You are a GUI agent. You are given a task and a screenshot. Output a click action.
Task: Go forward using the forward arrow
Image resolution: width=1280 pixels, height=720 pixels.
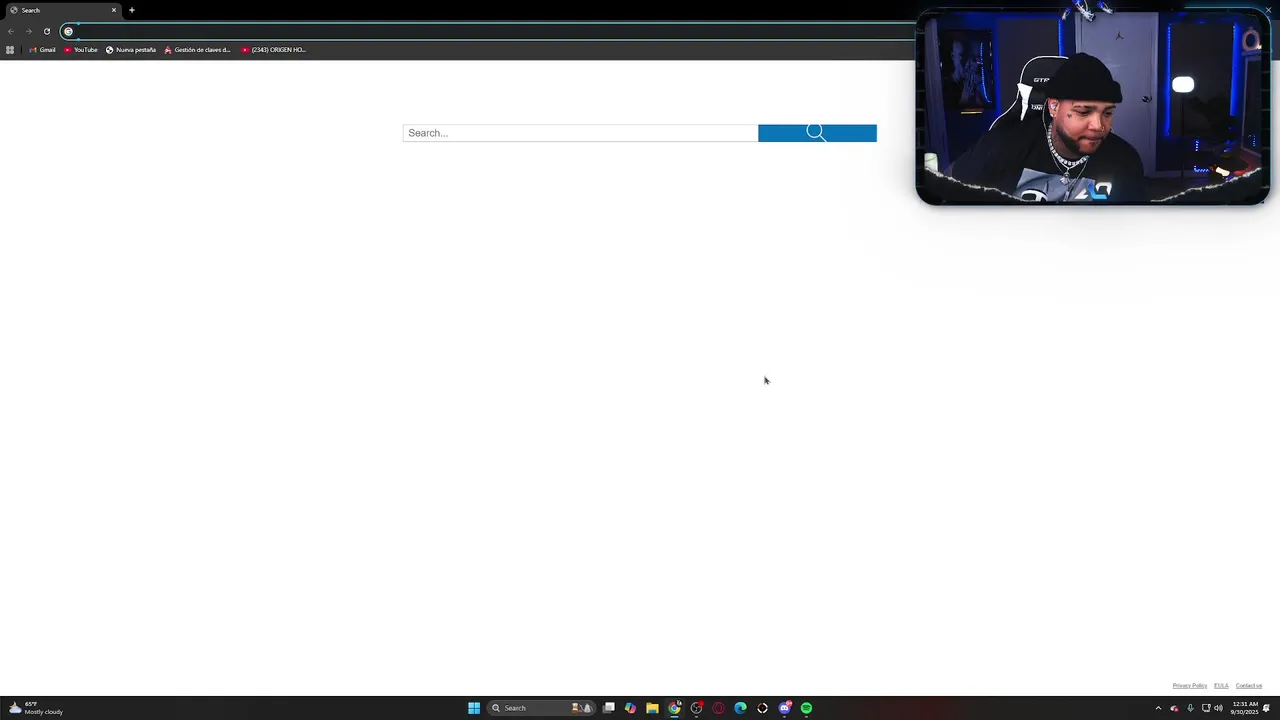(28, 31)
